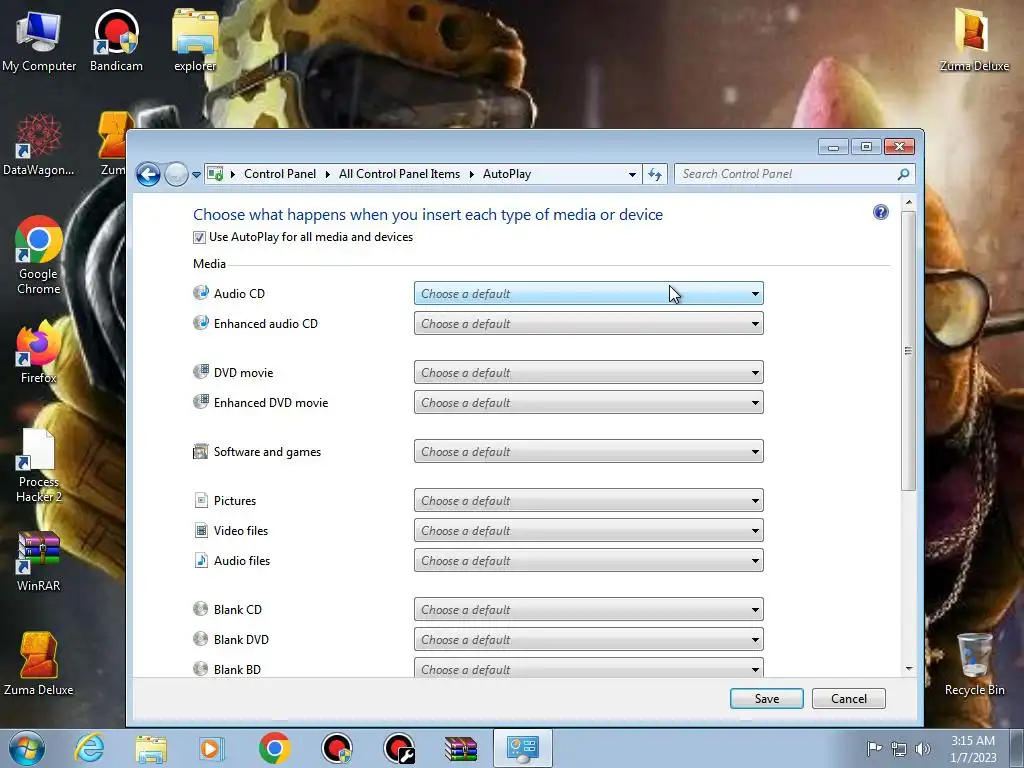Open the Blank DVD default dropdown

tap(588, 639)
